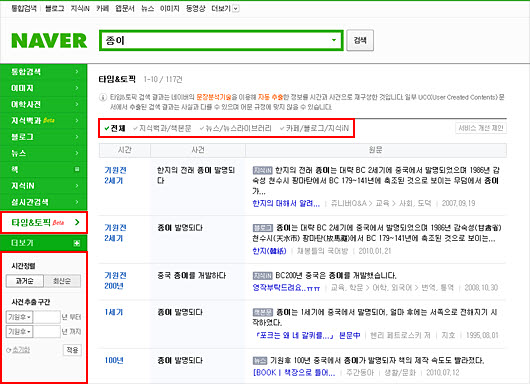Click the 적용 apply button
Screen dimensions: 530x384
[72, 350]
